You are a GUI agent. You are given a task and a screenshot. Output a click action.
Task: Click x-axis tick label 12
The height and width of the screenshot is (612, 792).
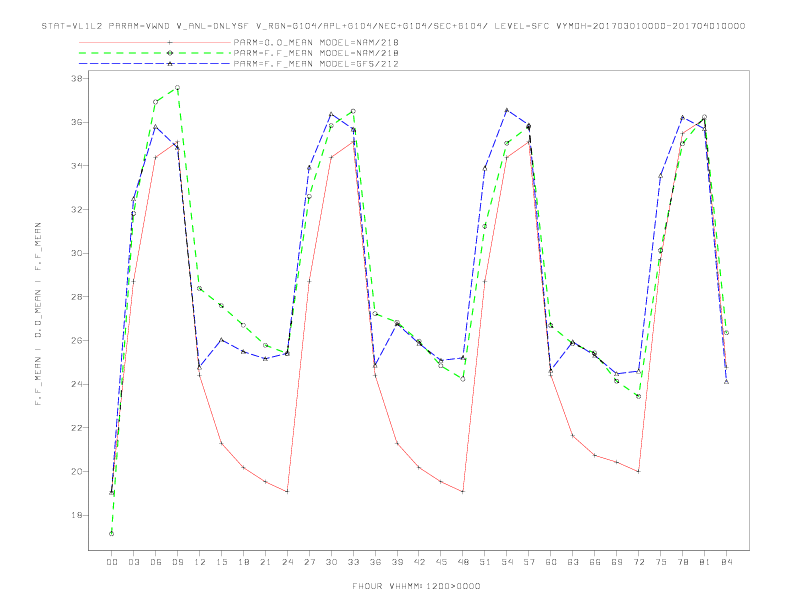point(200,562)
